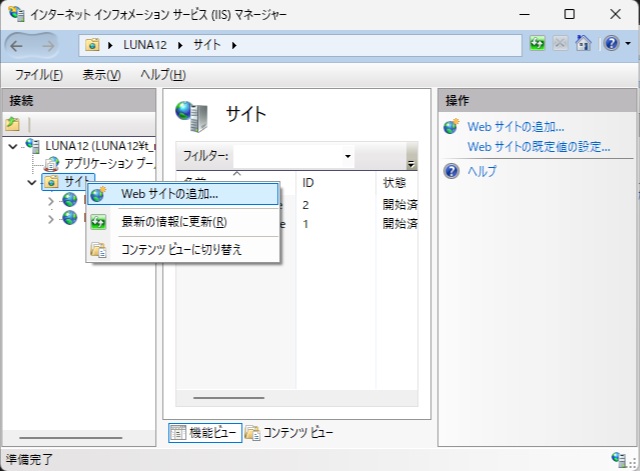Screen dimensions: 640x471
Task: Open the 表示(V) menu
Action: (102, 75)
